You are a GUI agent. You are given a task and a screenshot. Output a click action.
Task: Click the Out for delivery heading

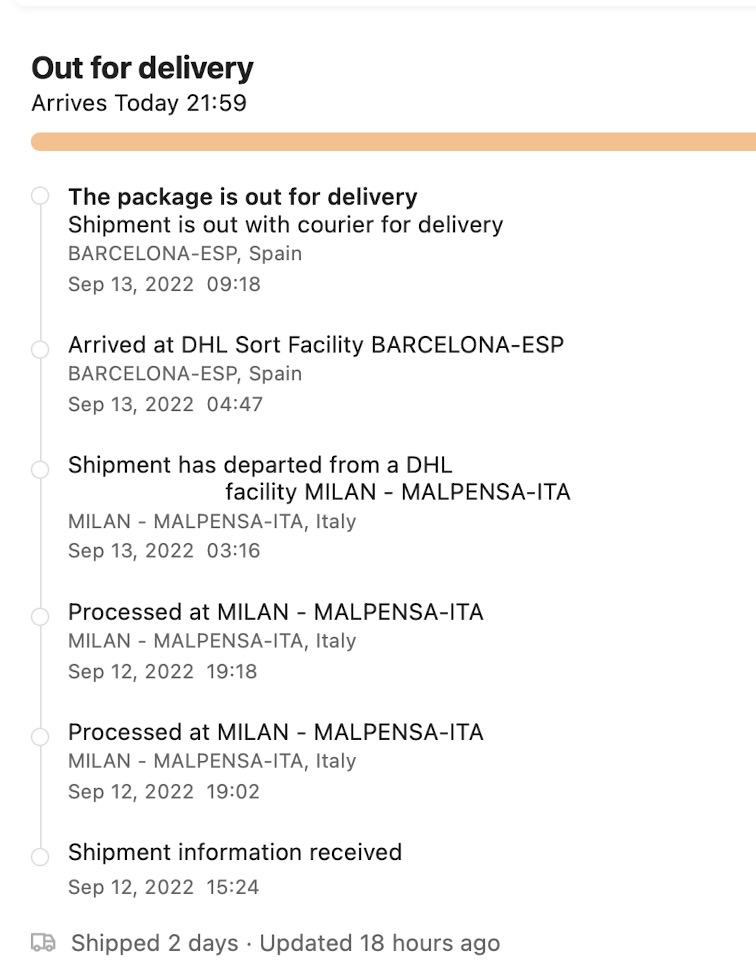coord(142,68)
